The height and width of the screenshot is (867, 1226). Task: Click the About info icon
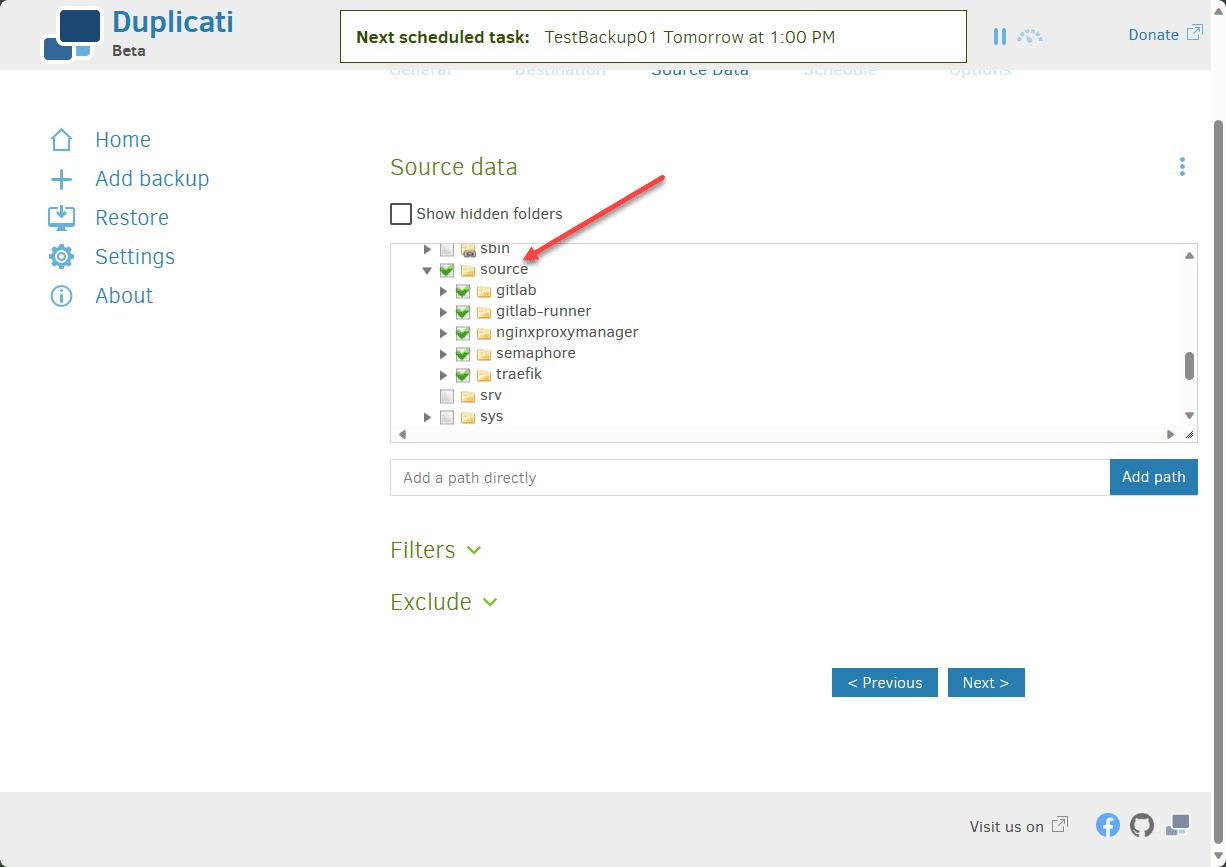61,296
